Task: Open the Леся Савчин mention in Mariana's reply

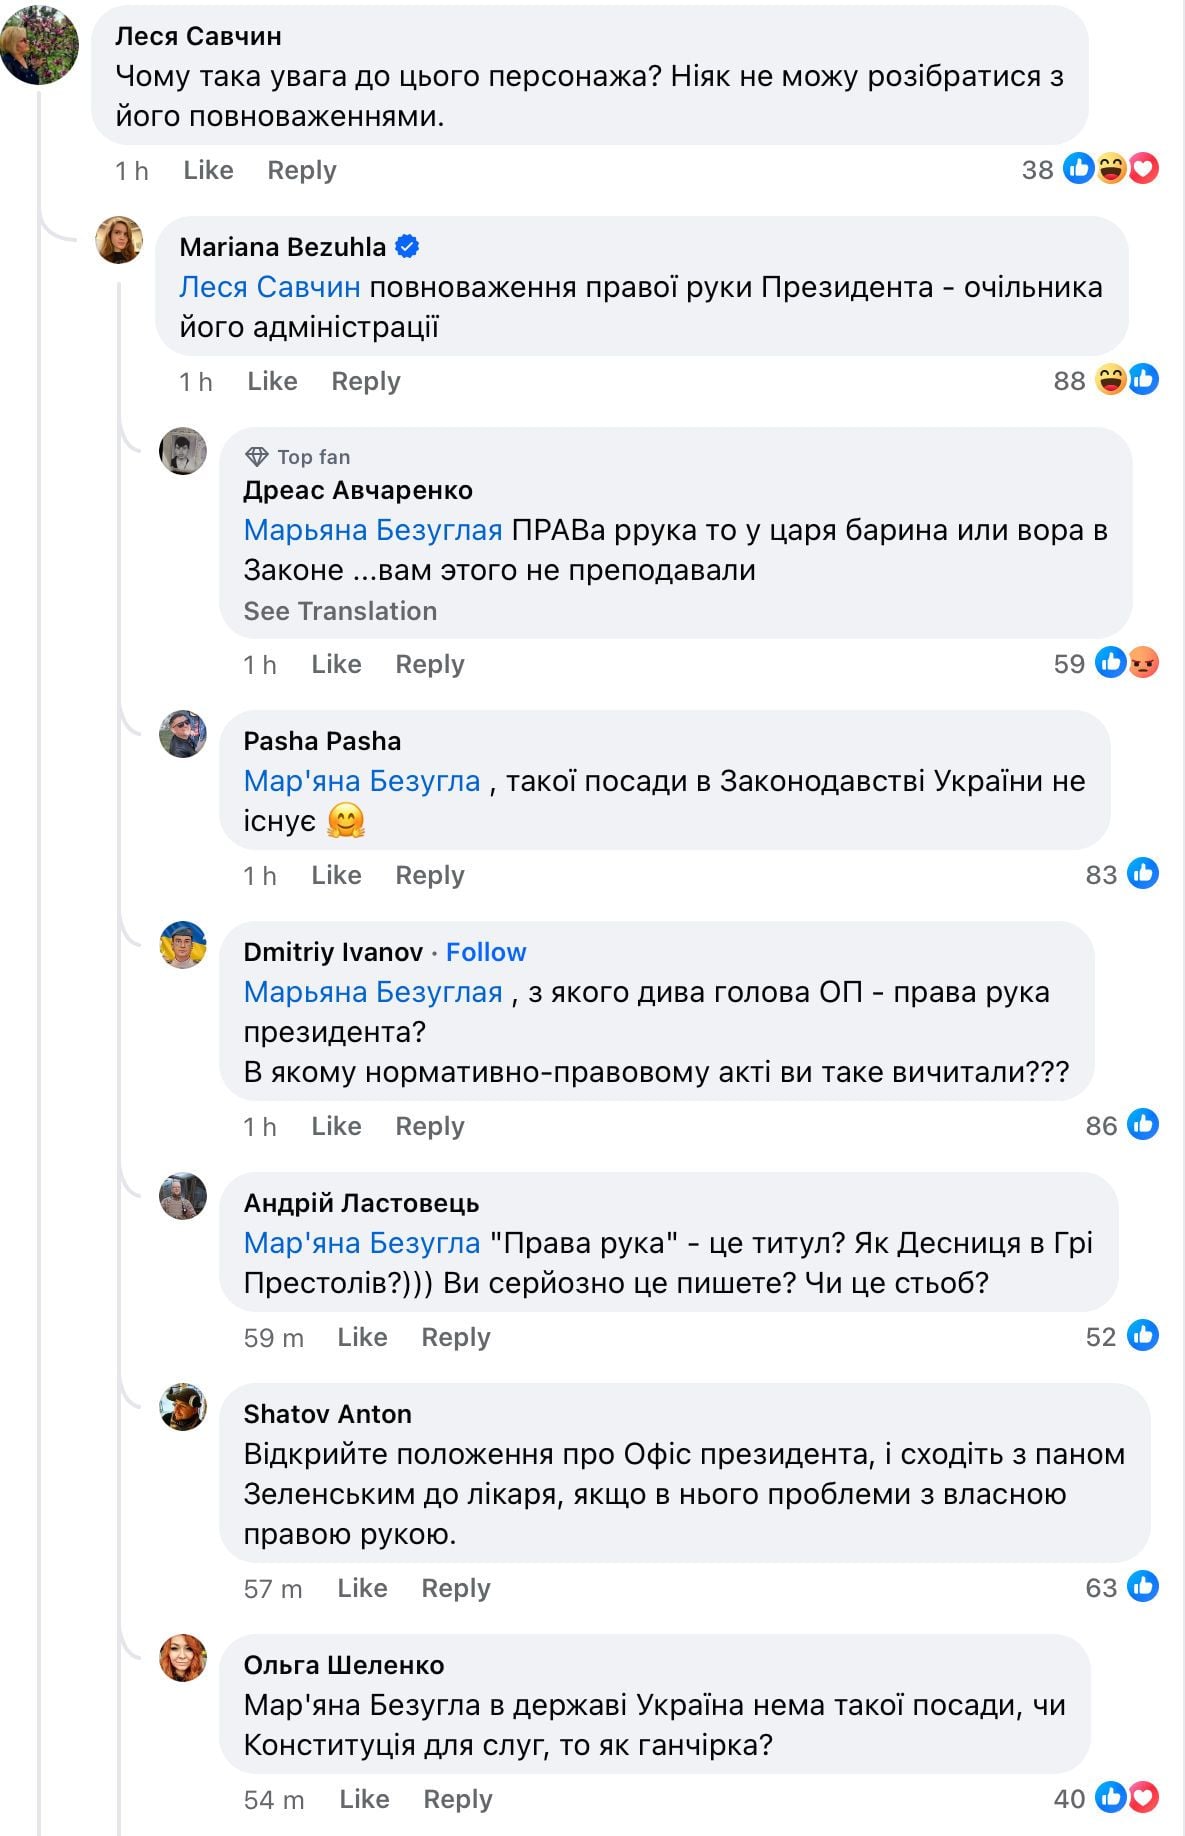Action: coord(270,287)
